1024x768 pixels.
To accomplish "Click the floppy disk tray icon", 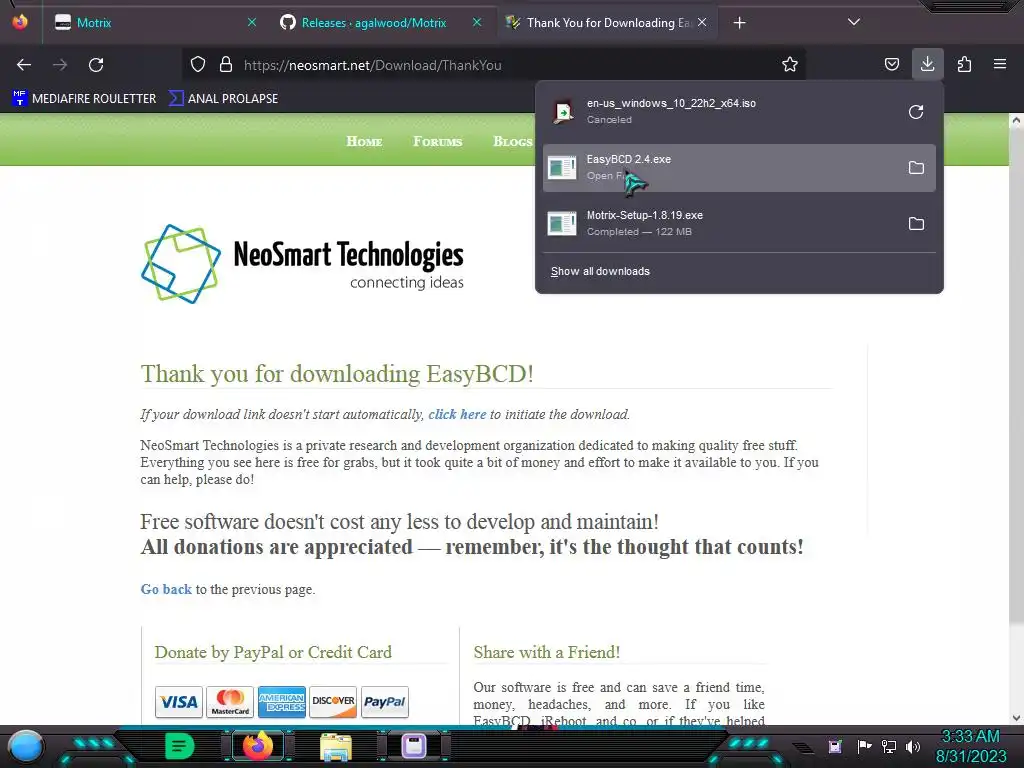I will pyautogui.click(x=835, y=746).
